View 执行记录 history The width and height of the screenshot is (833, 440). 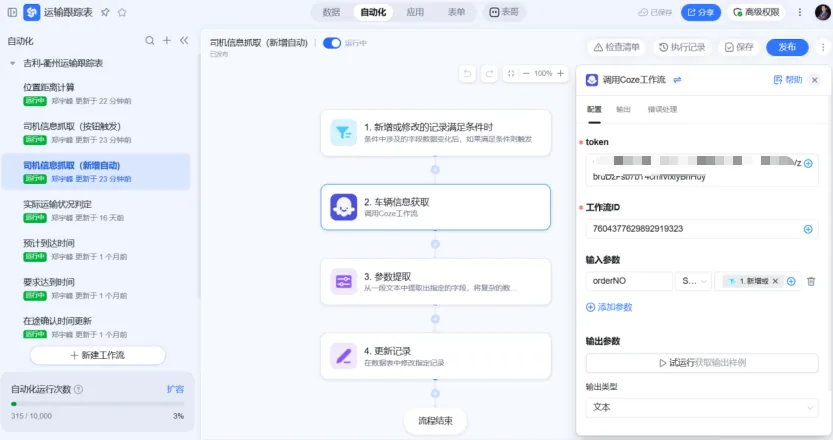[682, 47]
